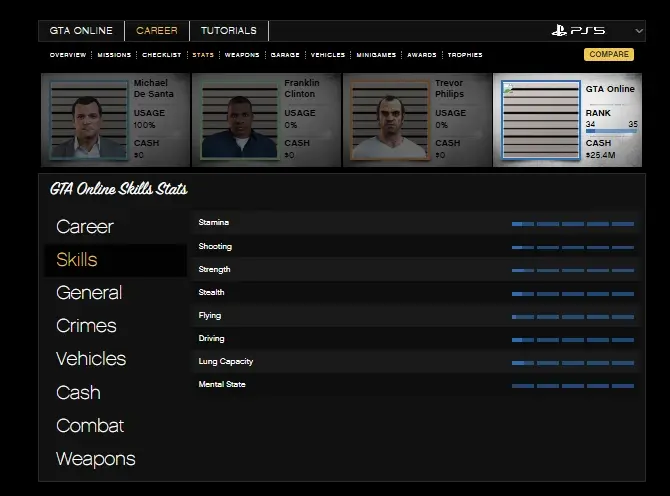Click the yellow Compare button
The image size is (670, 496).
click(x=609, y=54)
